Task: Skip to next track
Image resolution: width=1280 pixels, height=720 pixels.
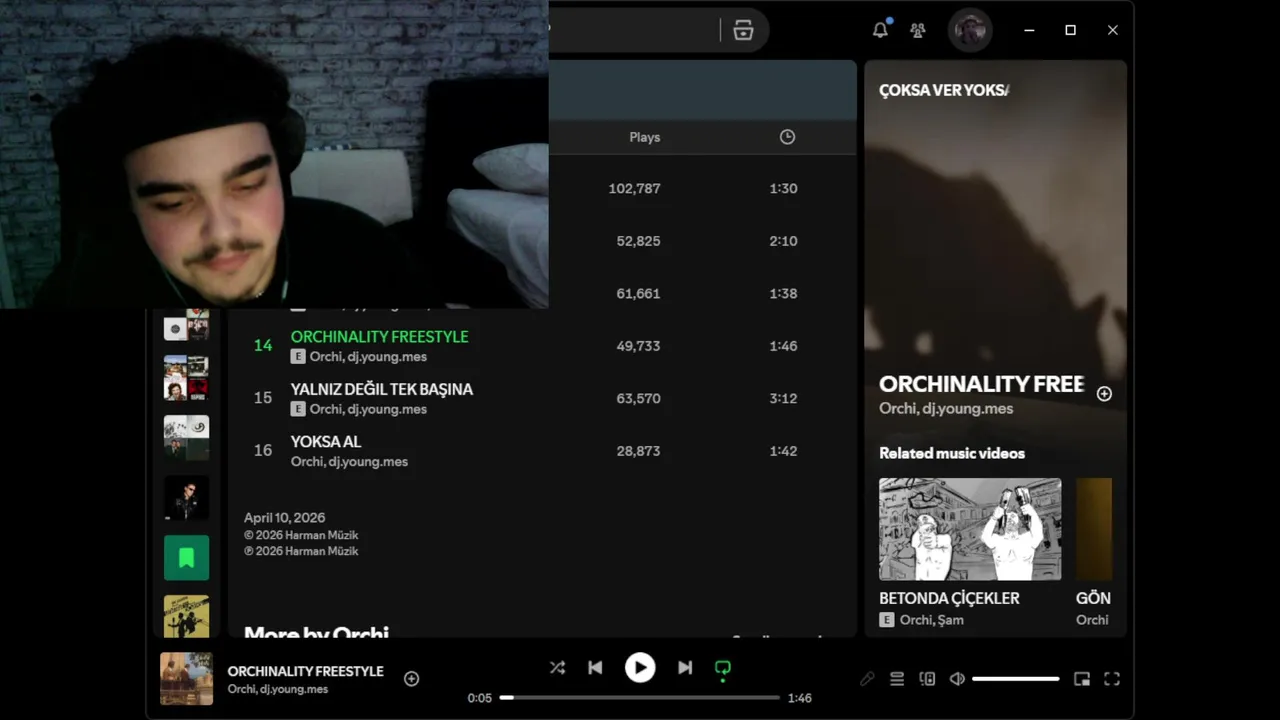Action: point(685,668)
